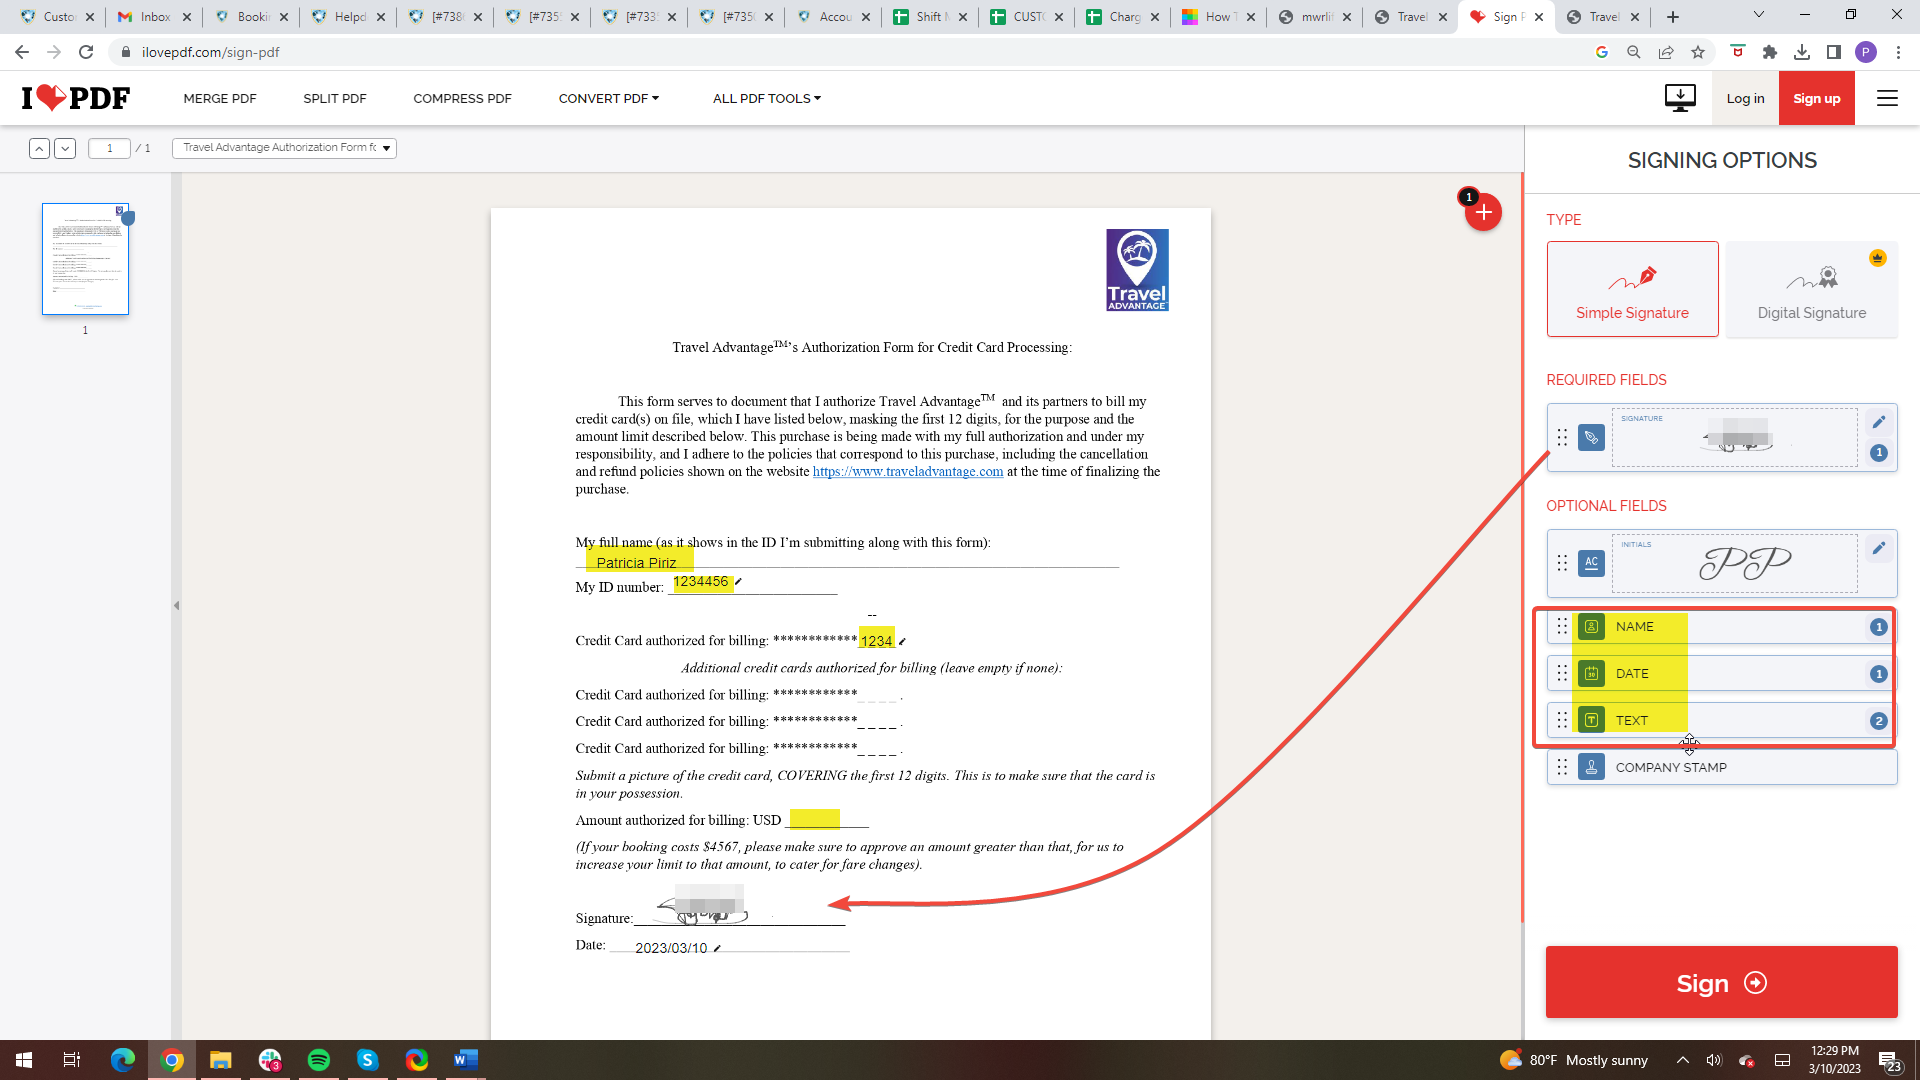Click the desktop app download monitor icon
This screenshot has height=1080, width=1920.
pos(1680,98)
